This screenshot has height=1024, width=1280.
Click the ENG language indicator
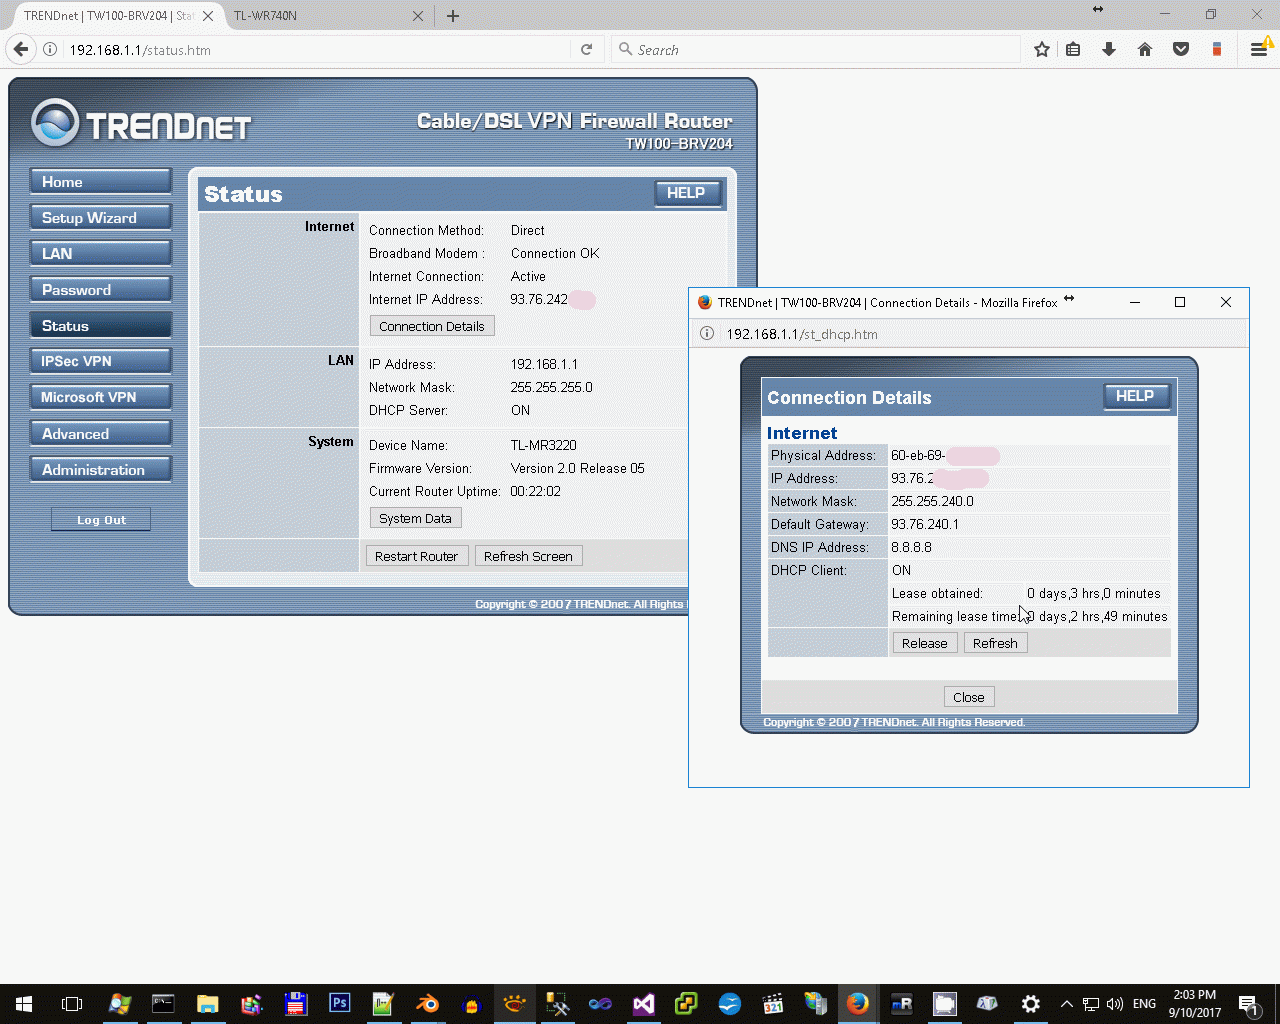tap(1145, 1004)
